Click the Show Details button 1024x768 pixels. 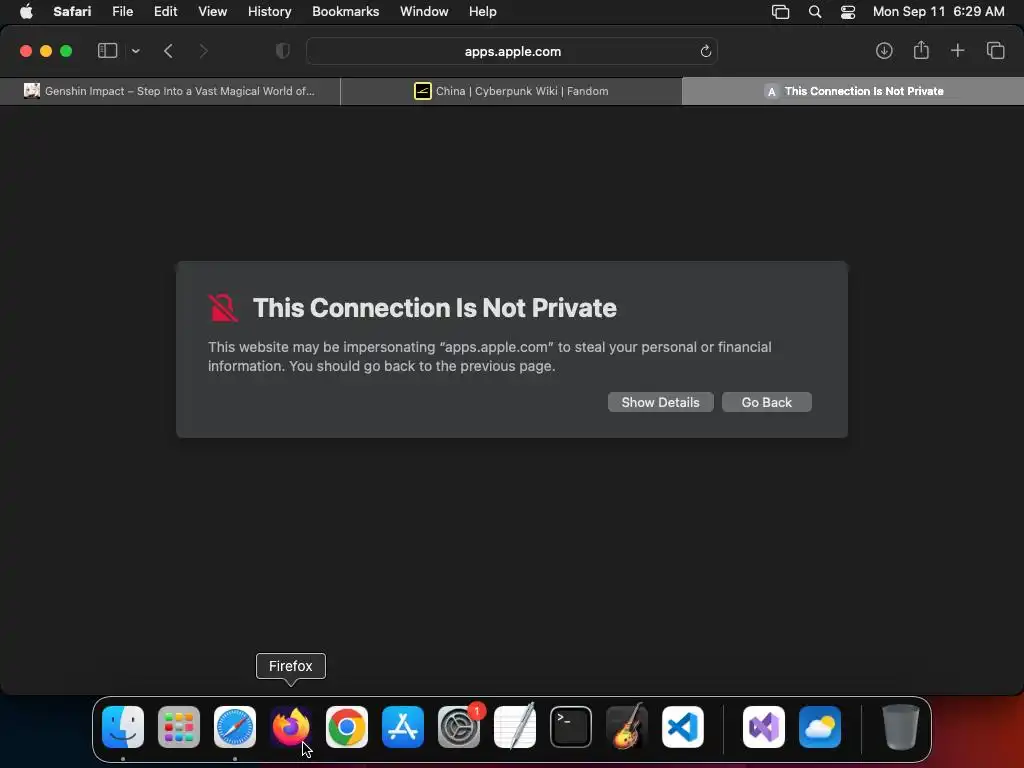660,402
